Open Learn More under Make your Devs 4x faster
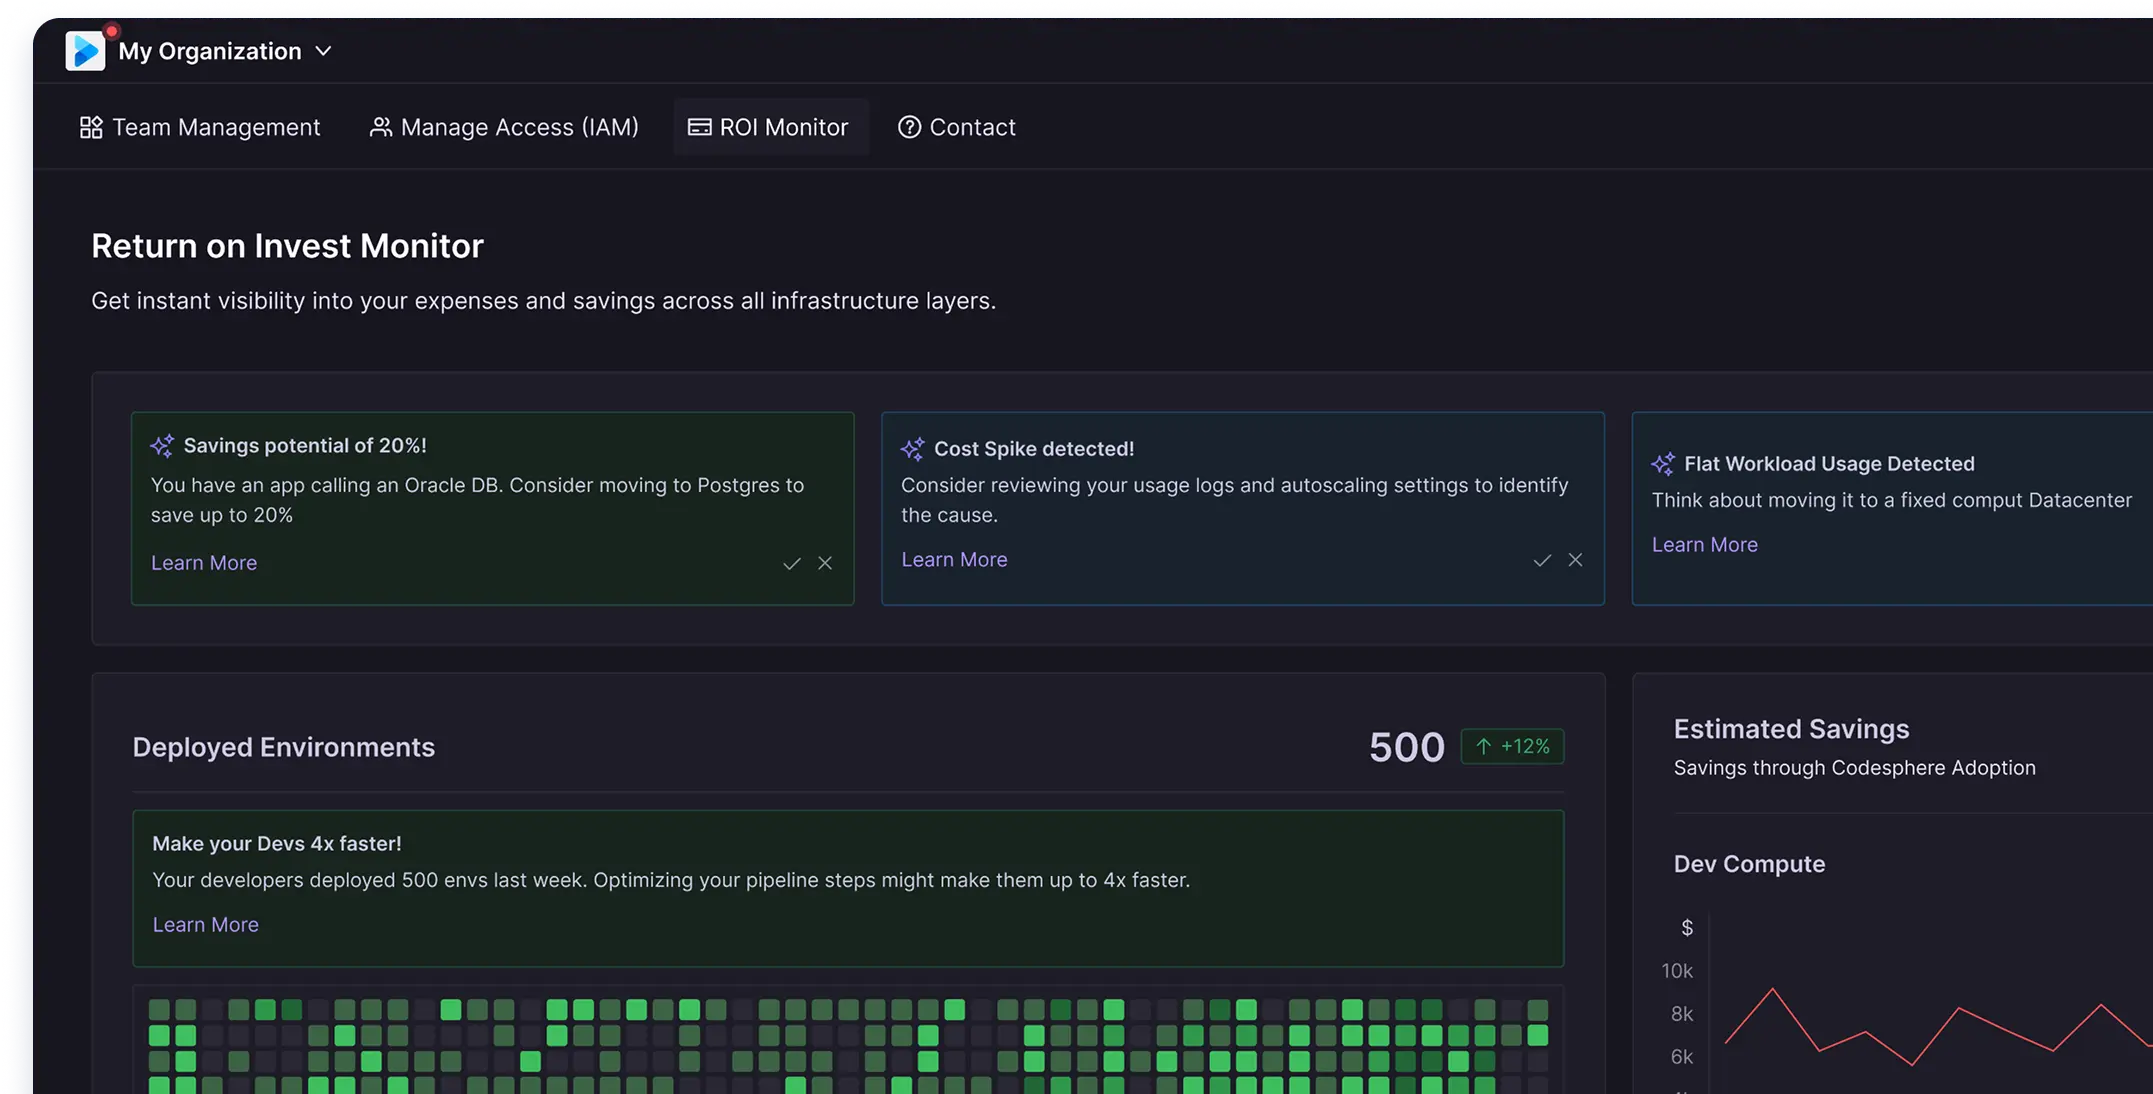Screen dimensions: 2153x1094 tap(205, 924)
